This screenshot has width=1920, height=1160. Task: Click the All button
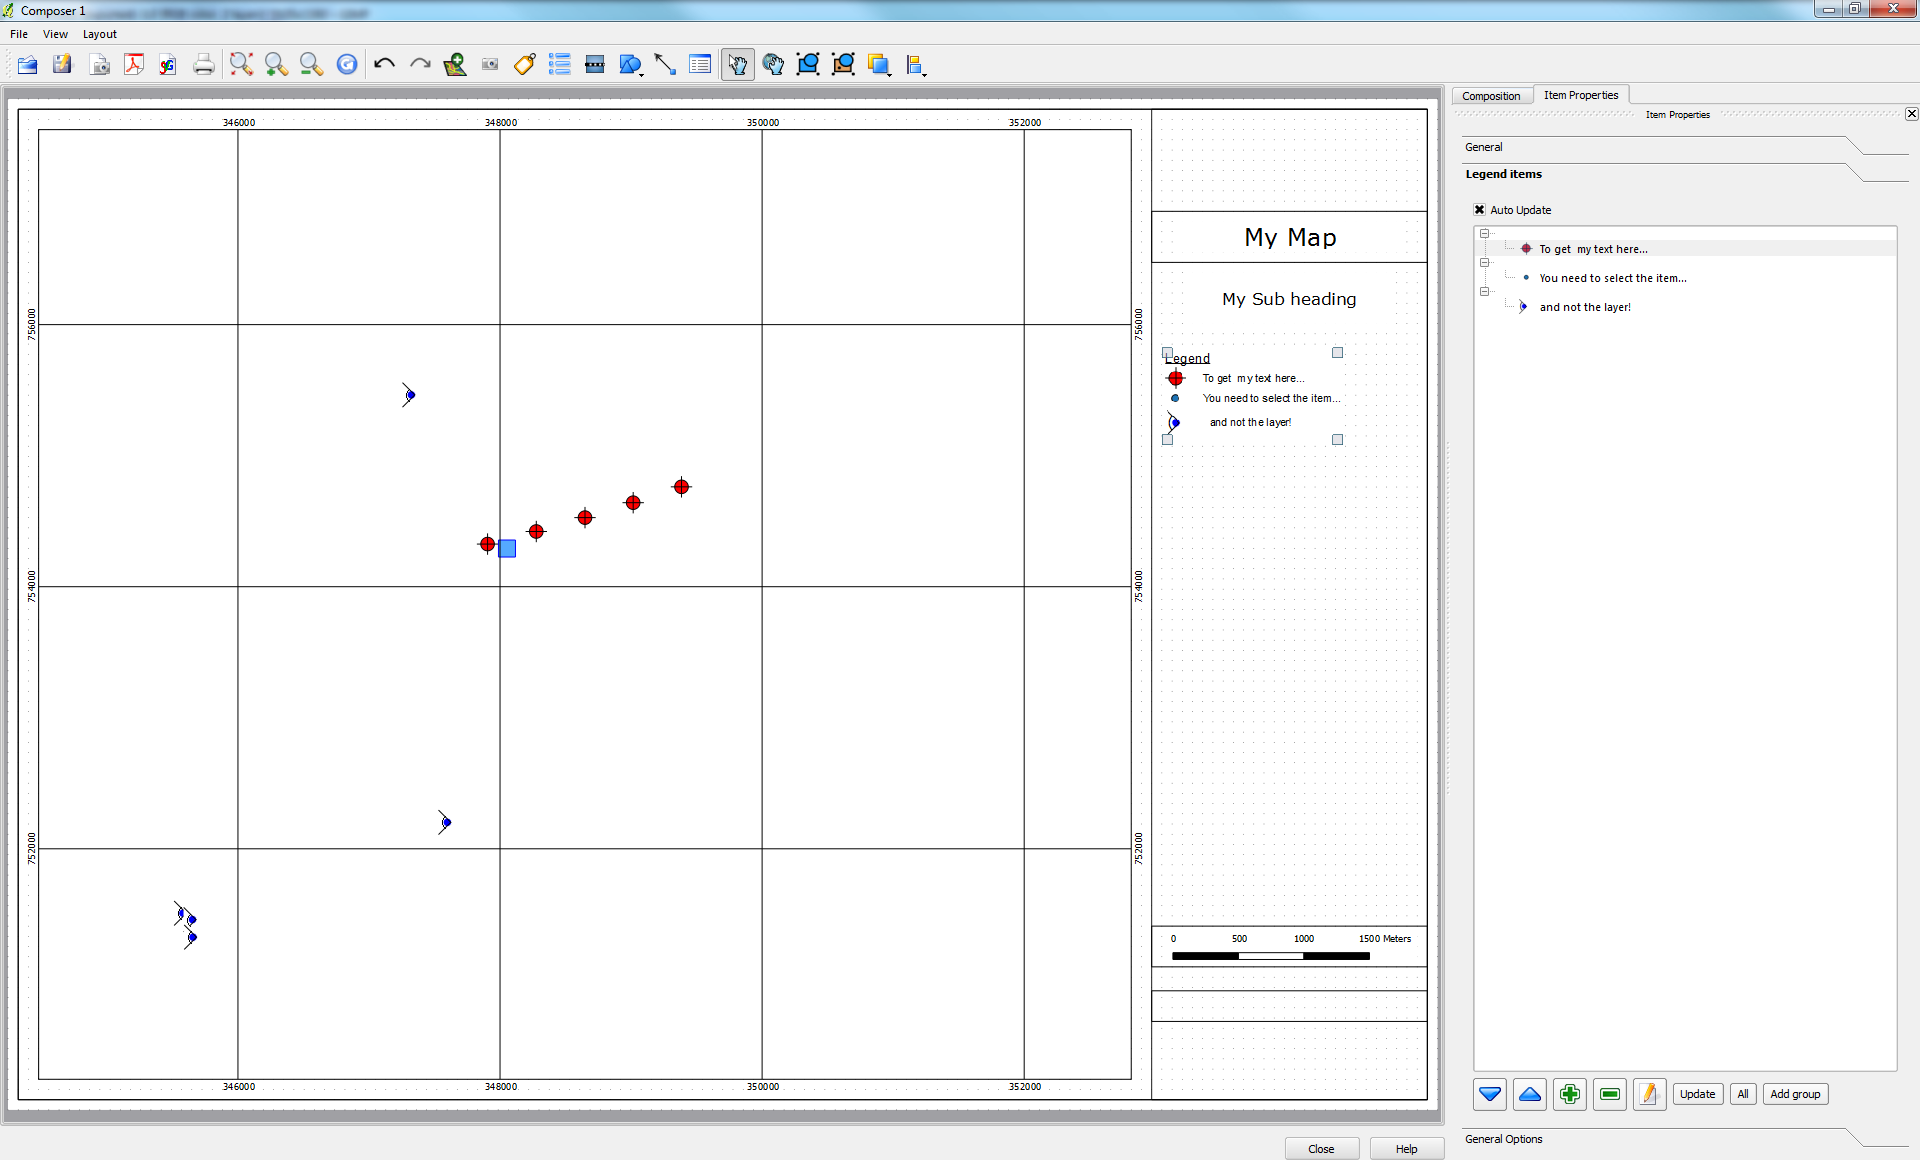pyautogui.click(x=1743, y=1094)
